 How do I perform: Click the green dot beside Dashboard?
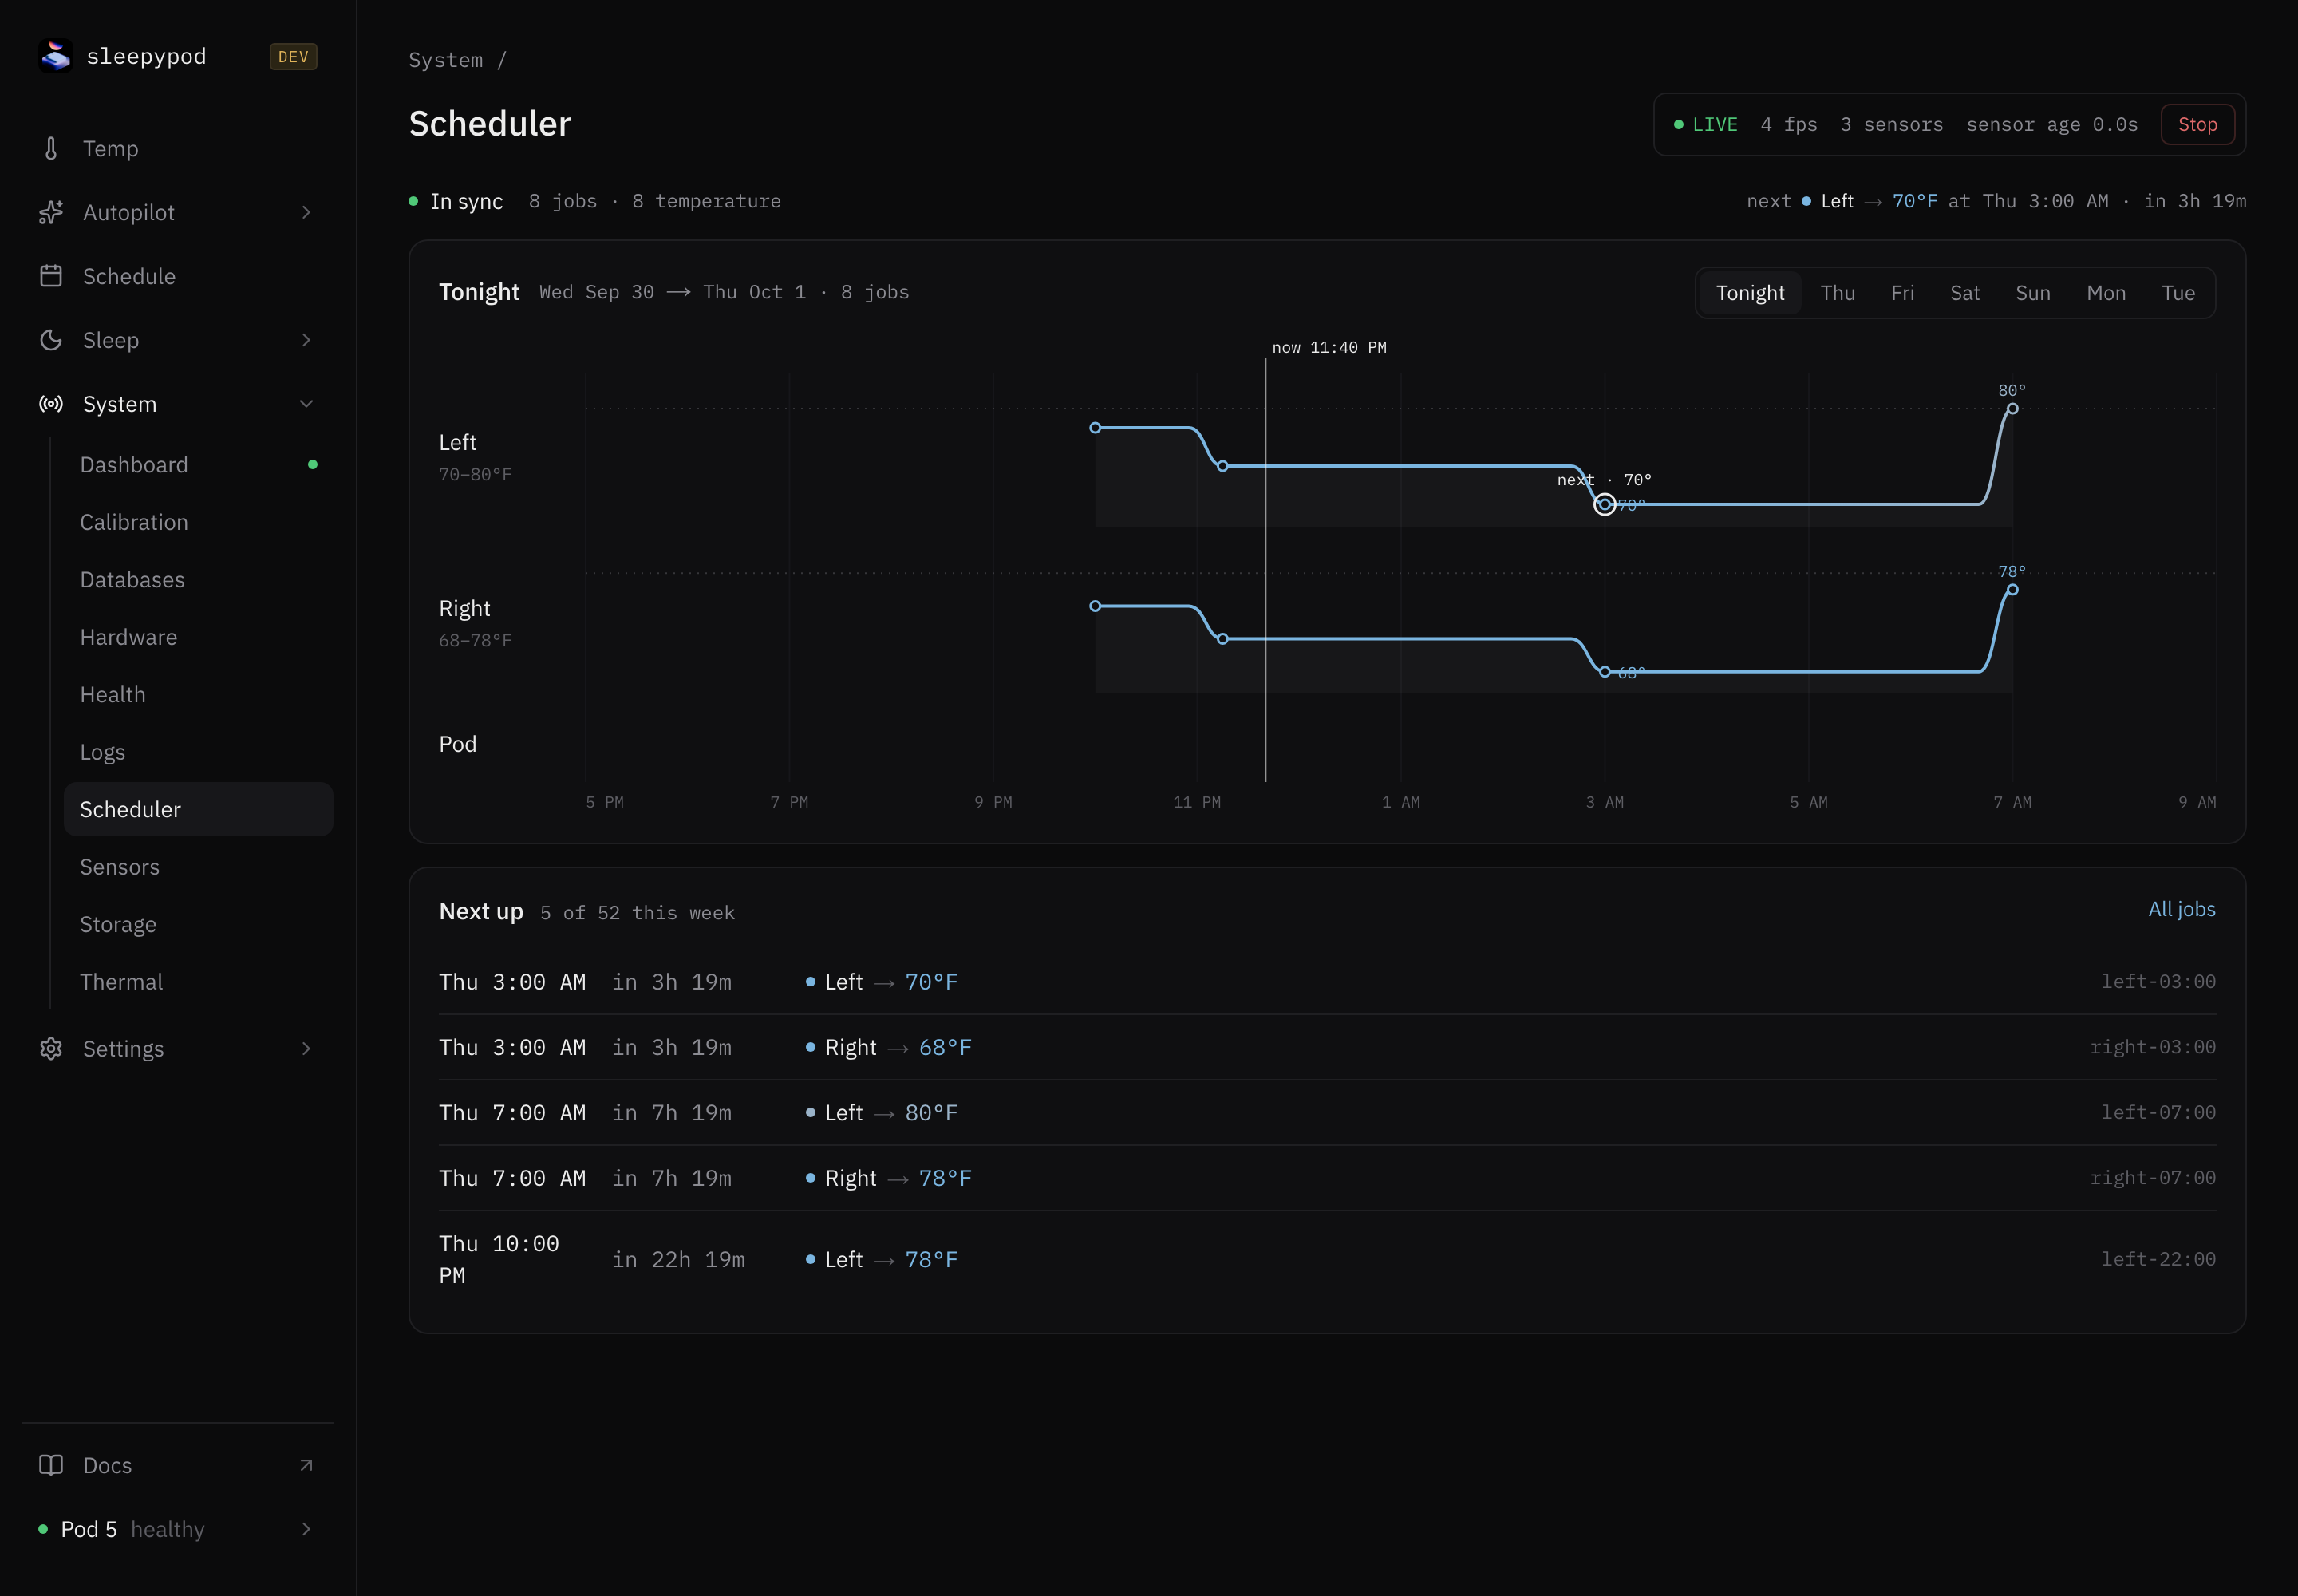coord(313,464)
